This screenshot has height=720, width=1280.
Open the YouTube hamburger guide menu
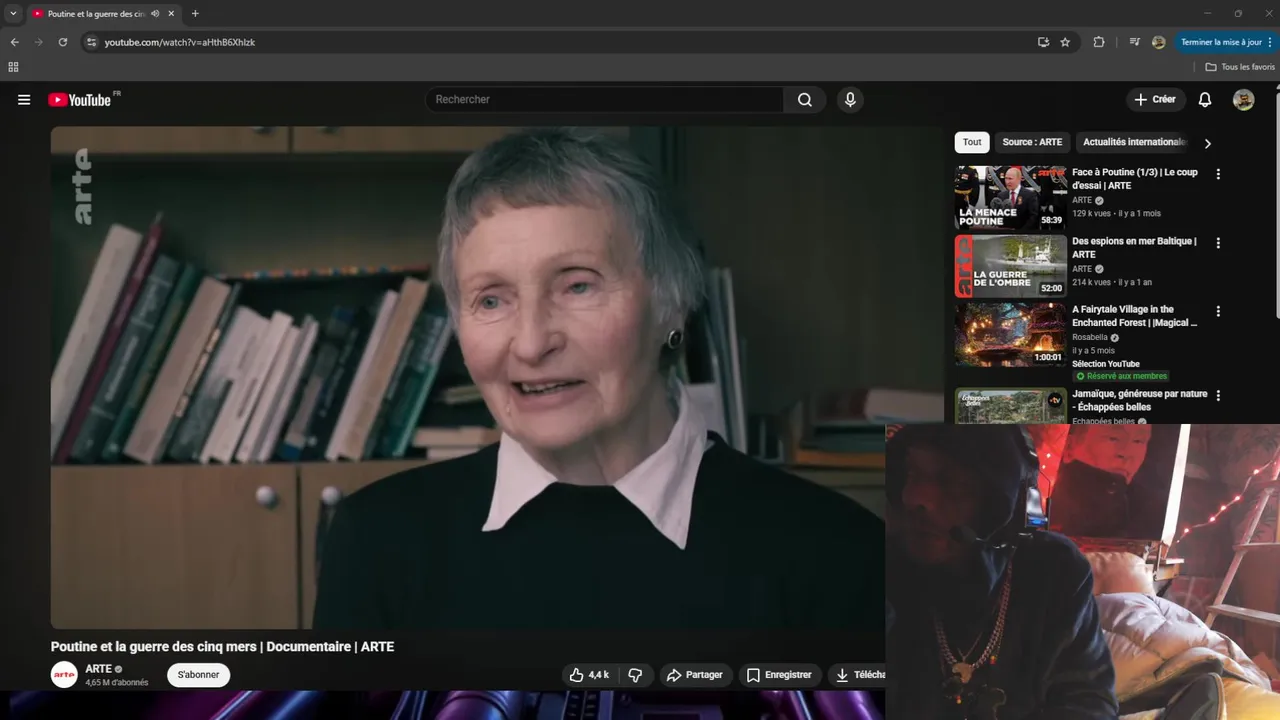[24, 100]
